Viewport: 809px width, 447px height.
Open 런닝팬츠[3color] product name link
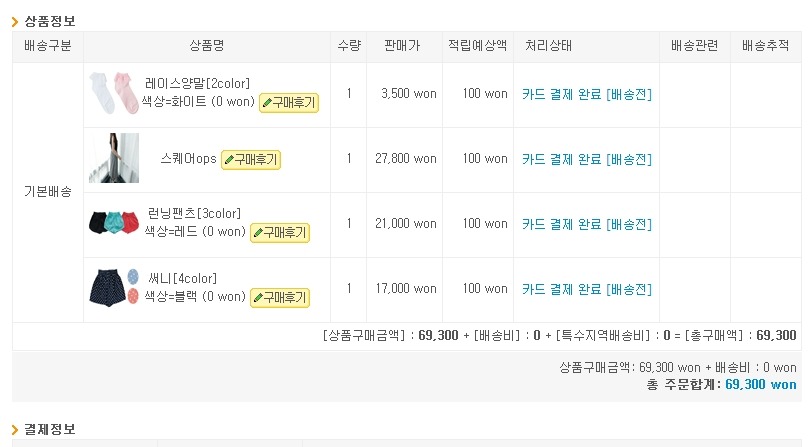[194, 213]
